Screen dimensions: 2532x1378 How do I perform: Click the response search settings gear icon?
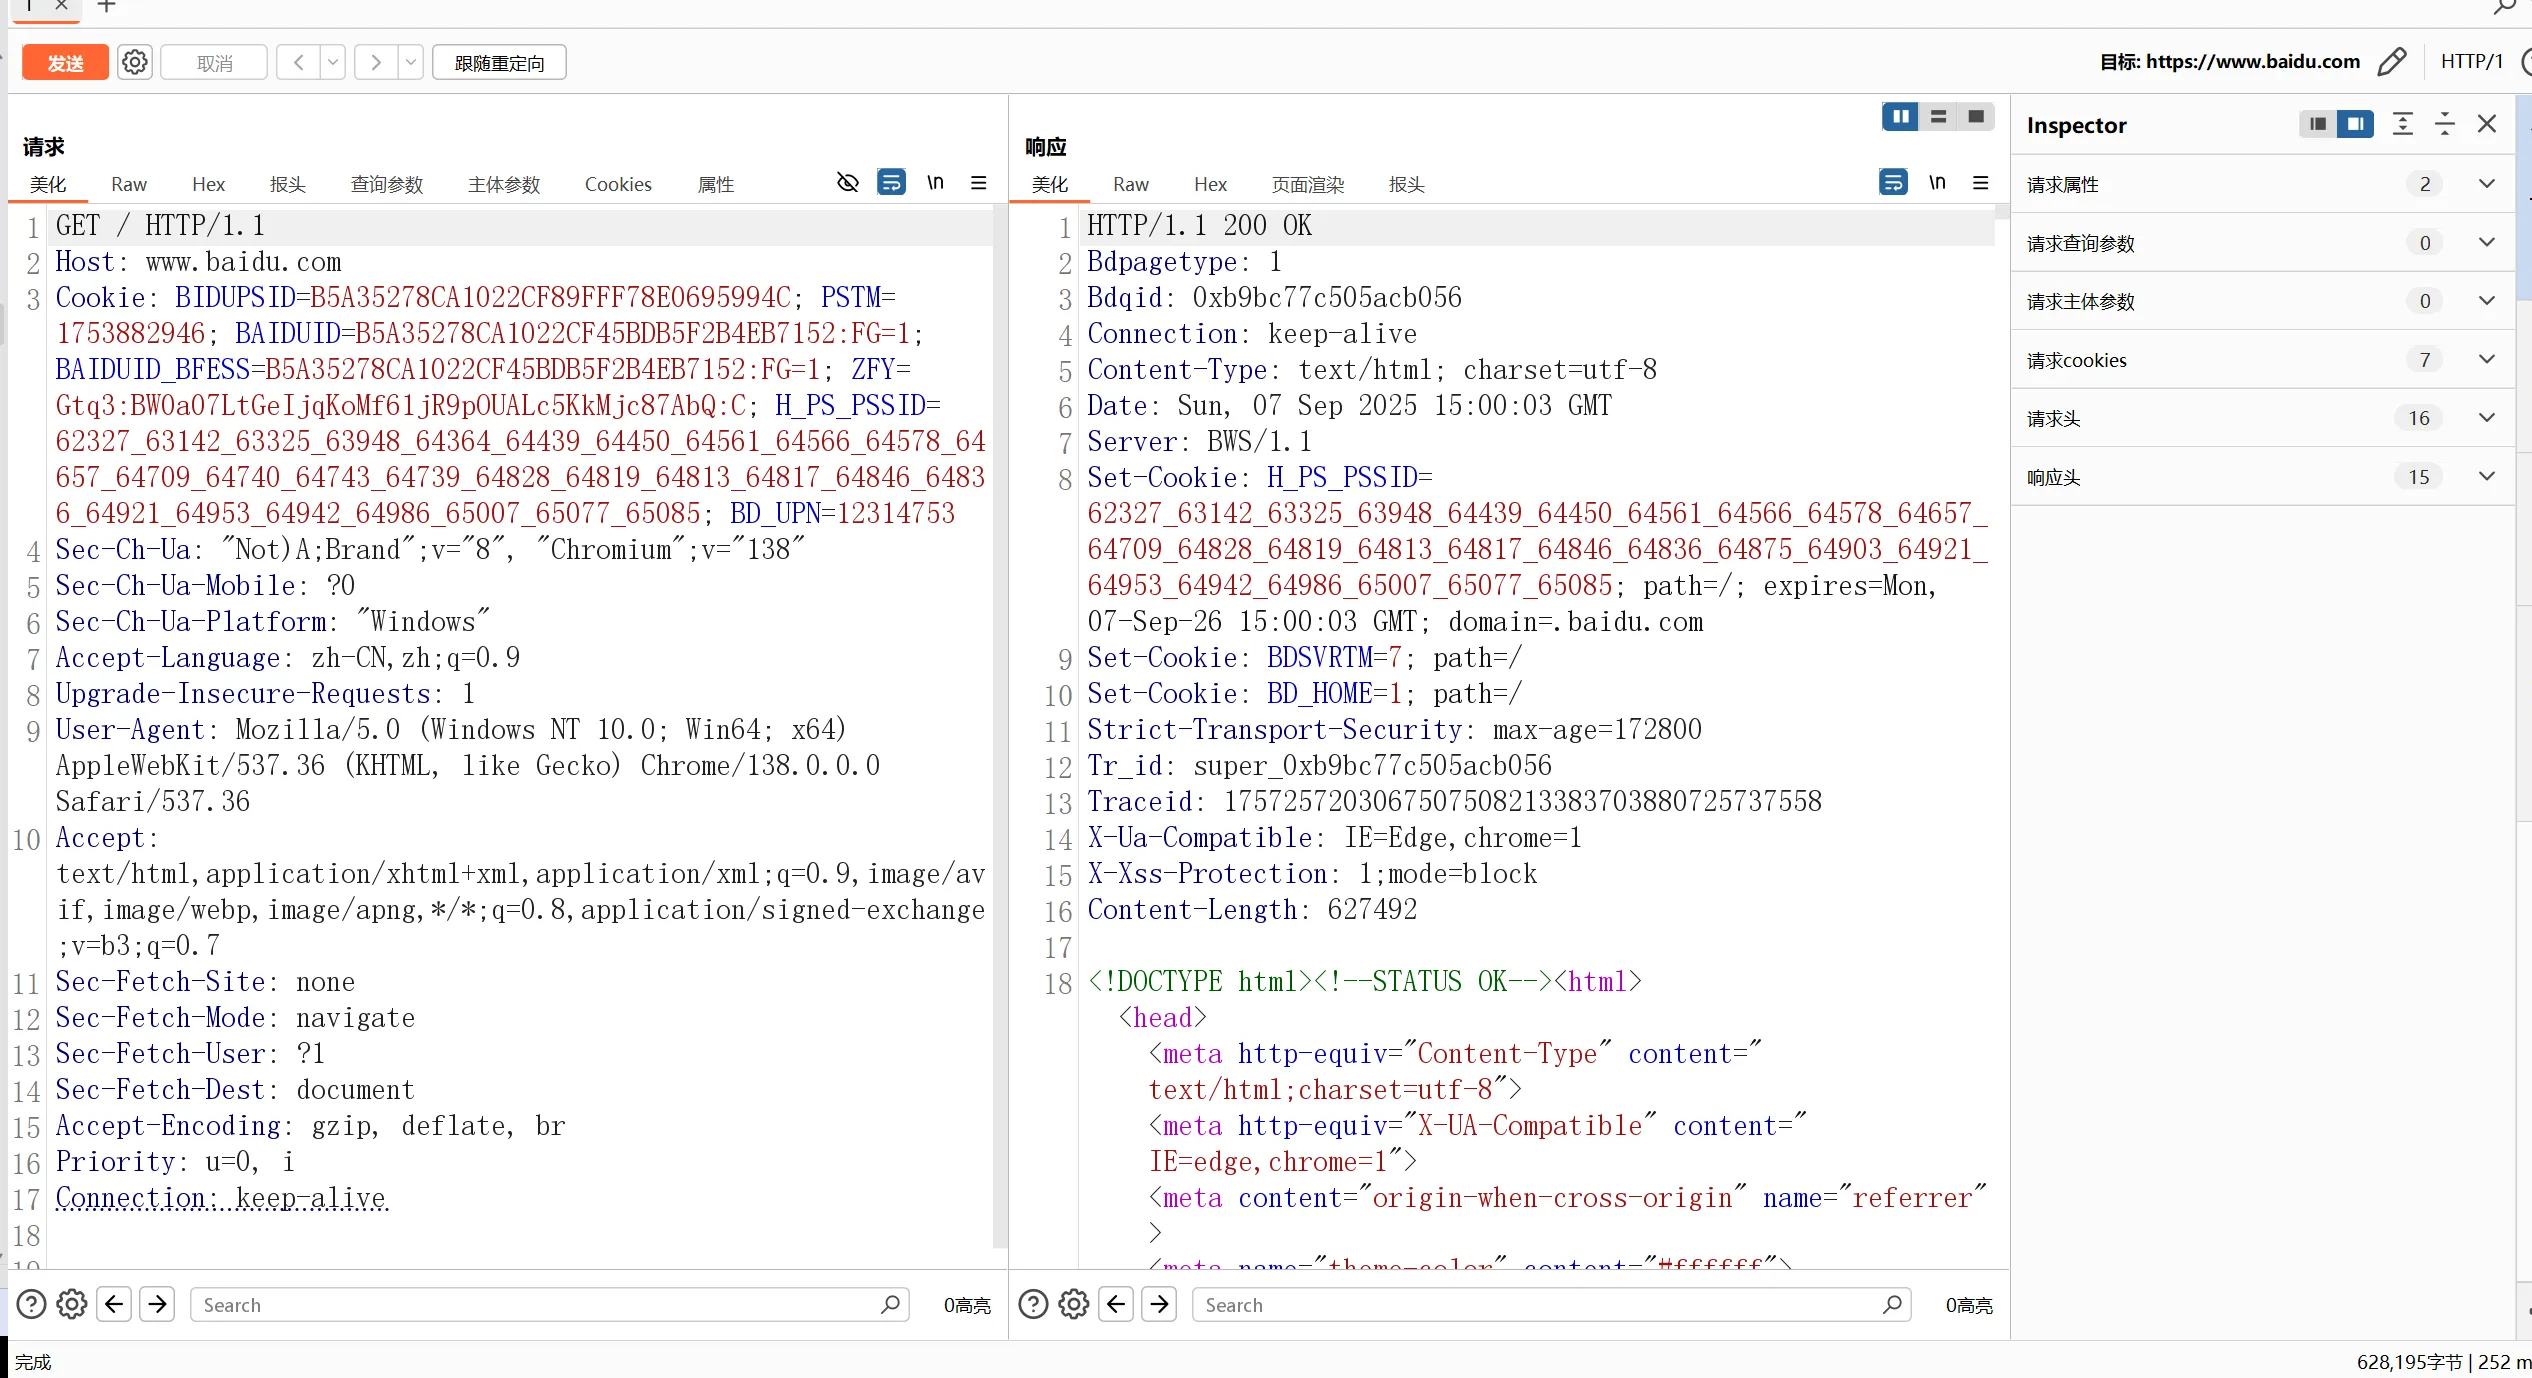1074,1304
